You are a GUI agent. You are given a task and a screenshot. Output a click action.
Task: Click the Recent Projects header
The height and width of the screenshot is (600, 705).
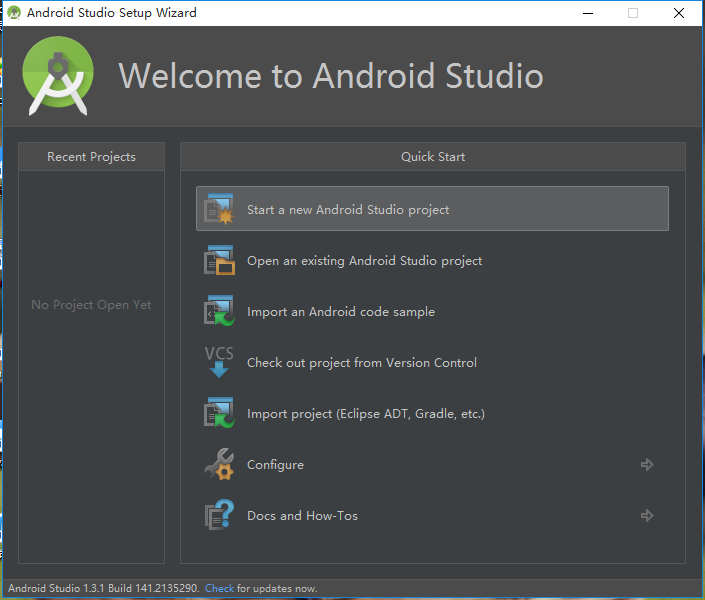91,157
